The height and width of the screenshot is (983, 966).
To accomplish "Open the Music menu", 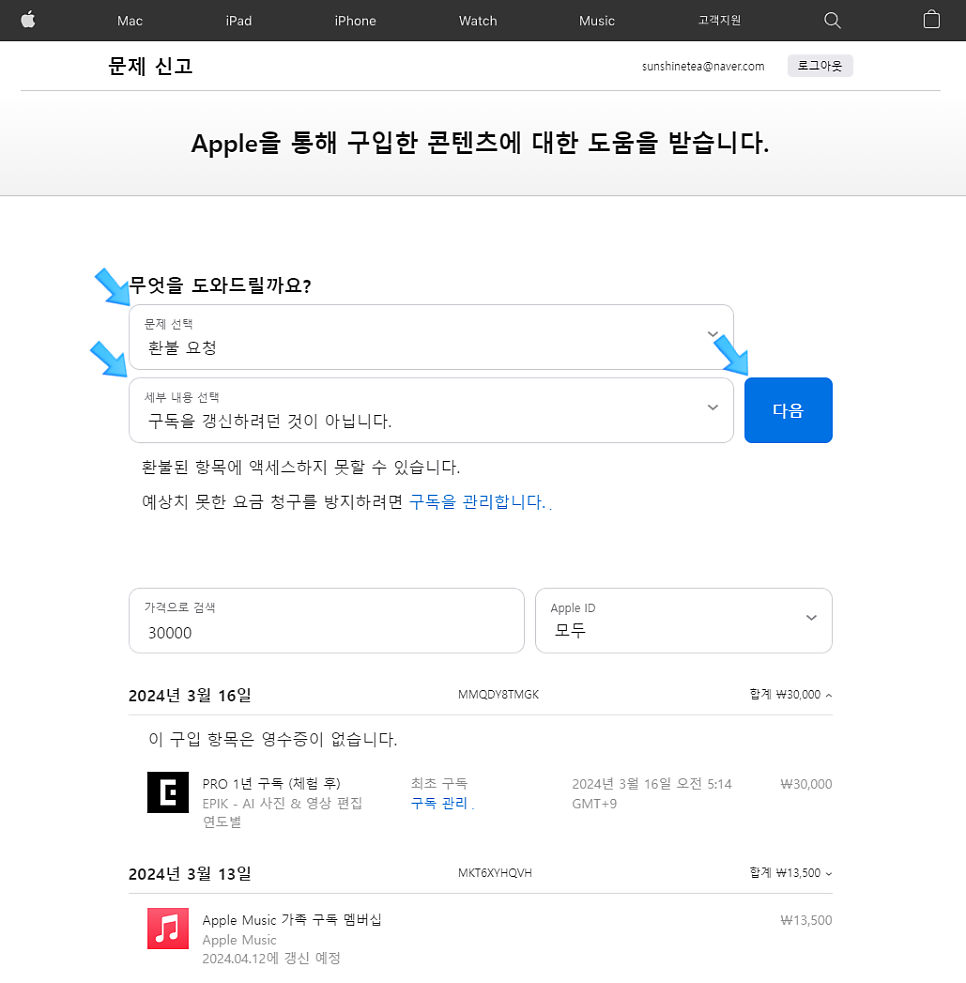I will [x=597, y=21].
